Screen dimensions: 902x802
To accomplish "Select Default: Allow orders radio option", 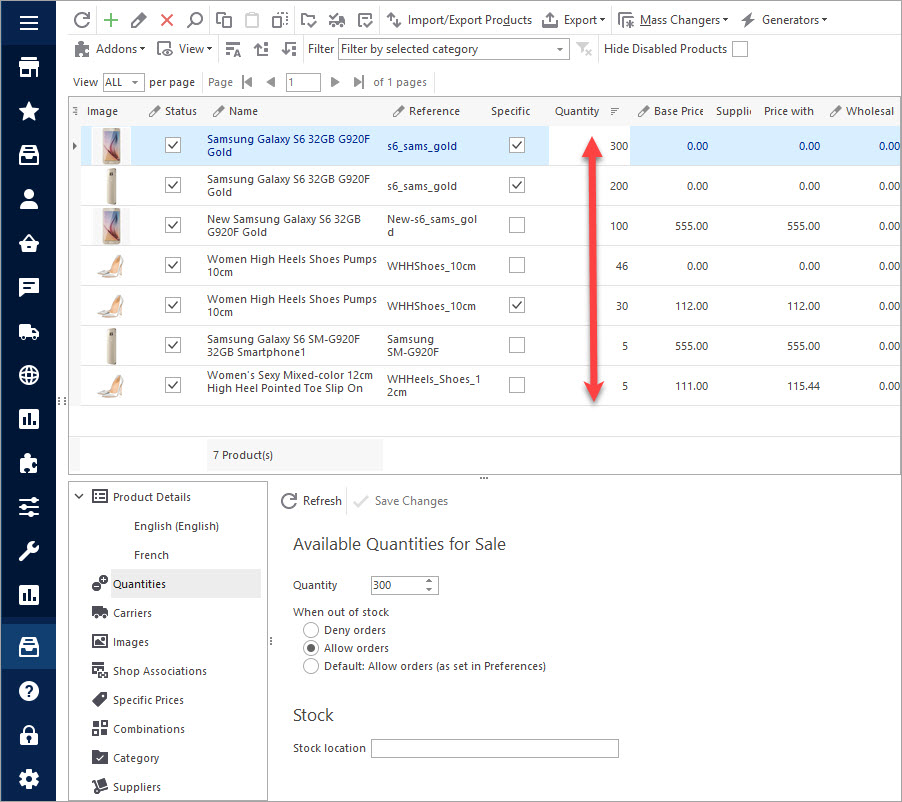I will [x=311, y=666].
